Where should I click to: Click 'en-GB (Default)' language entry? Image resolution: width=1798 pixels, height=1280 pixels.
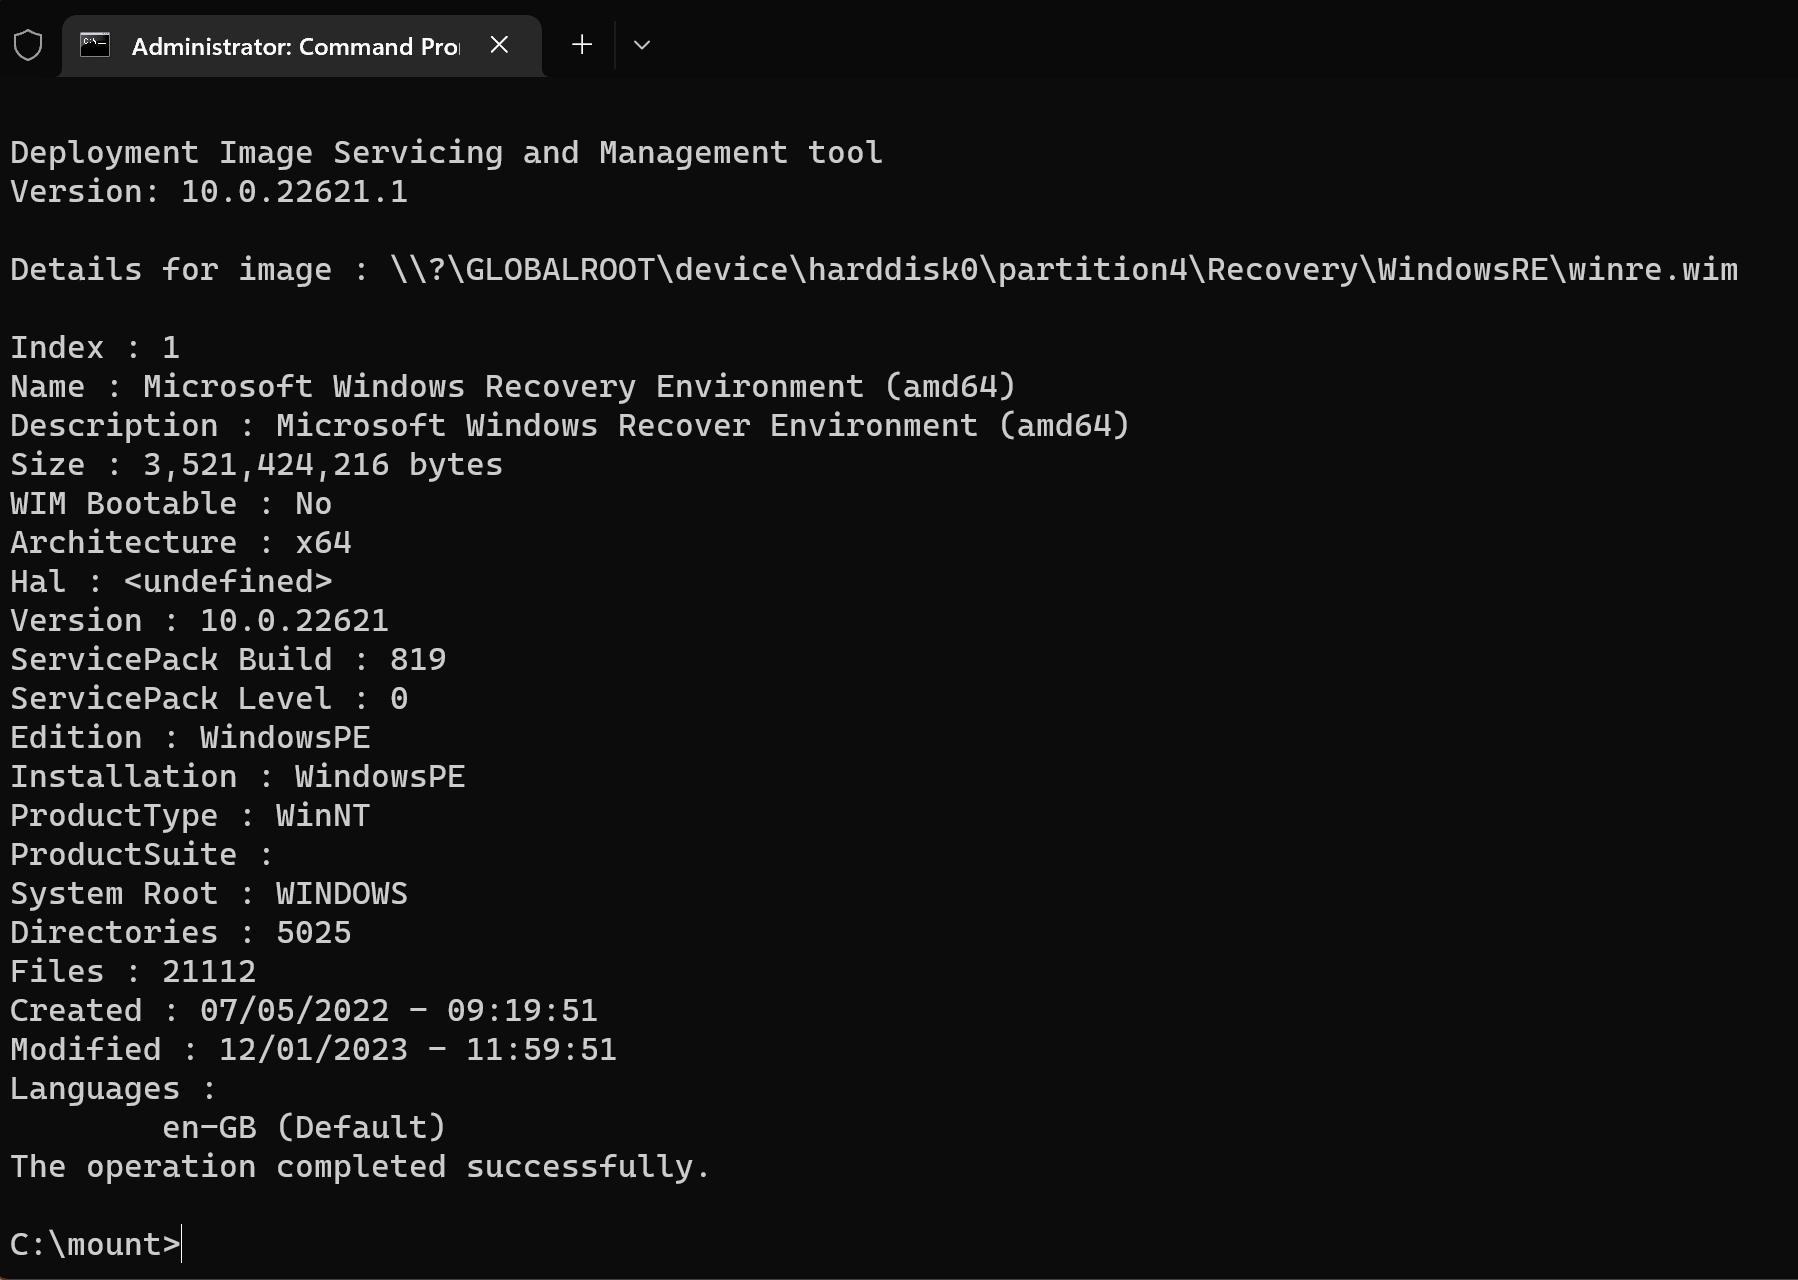304,1128
